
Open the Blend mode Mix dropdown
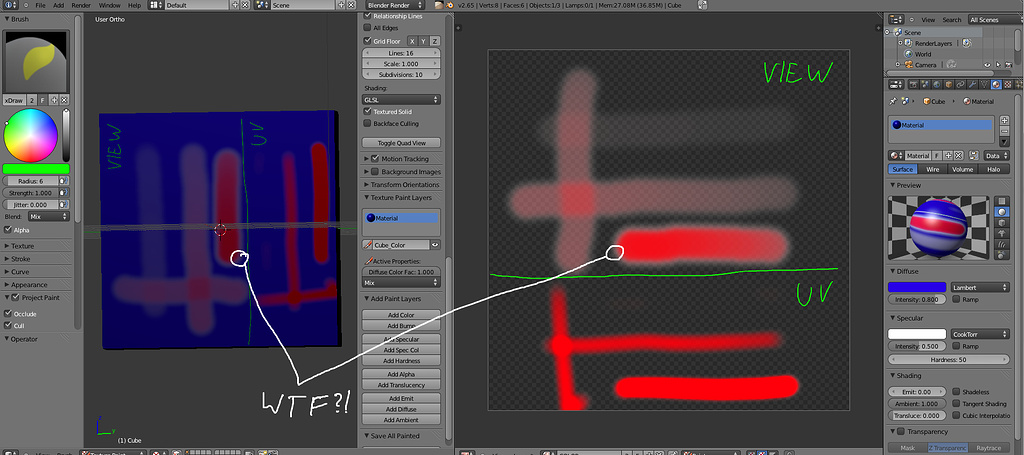click(48, 216)
